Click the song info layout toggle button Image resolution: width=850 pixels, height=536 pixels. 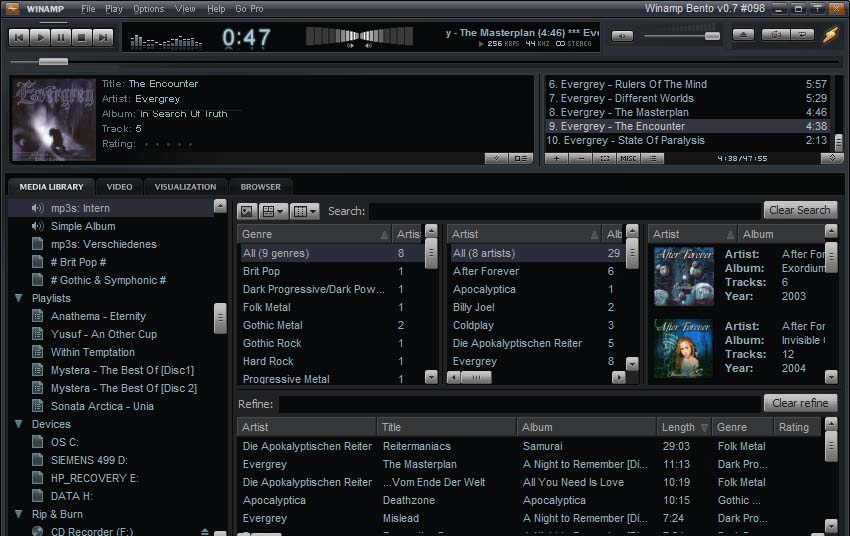[x=520, y=158]
